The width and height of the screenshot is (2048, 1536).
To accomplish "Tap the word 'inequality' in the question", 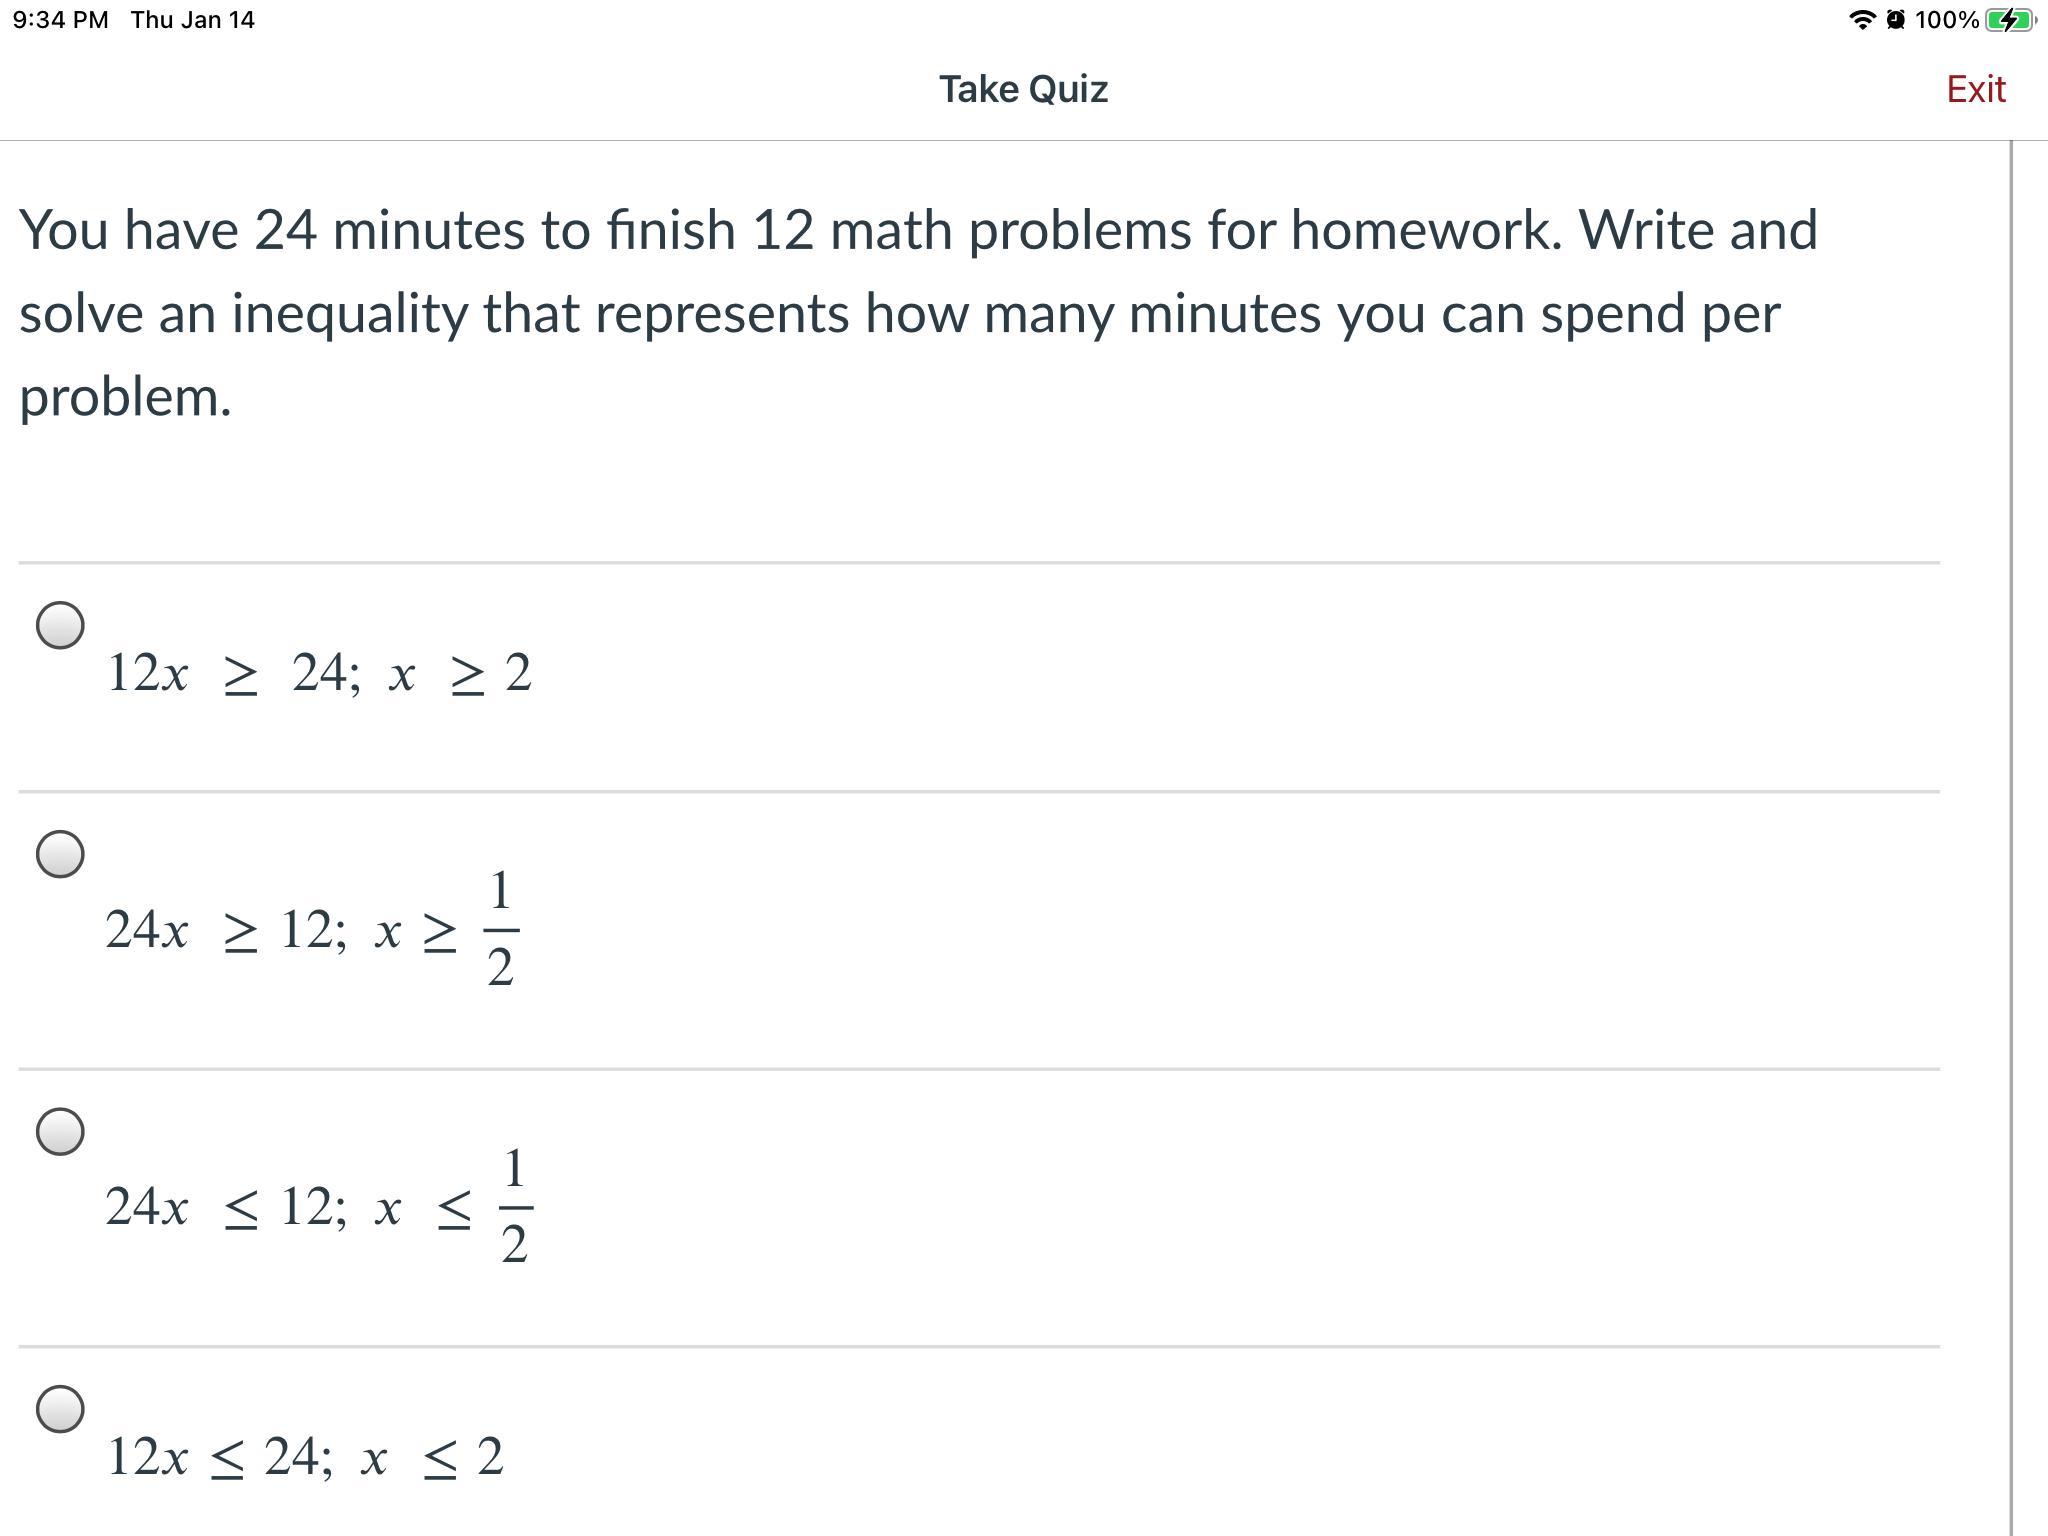I will [349, 314].
